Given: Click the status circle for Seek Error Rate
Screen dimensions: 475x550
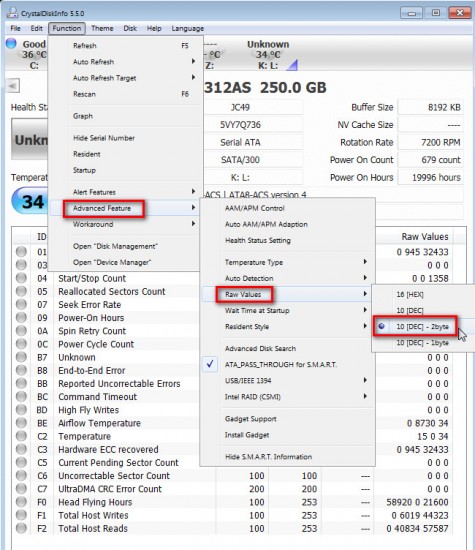Looking at the screenshot, I should coord(21,304).
